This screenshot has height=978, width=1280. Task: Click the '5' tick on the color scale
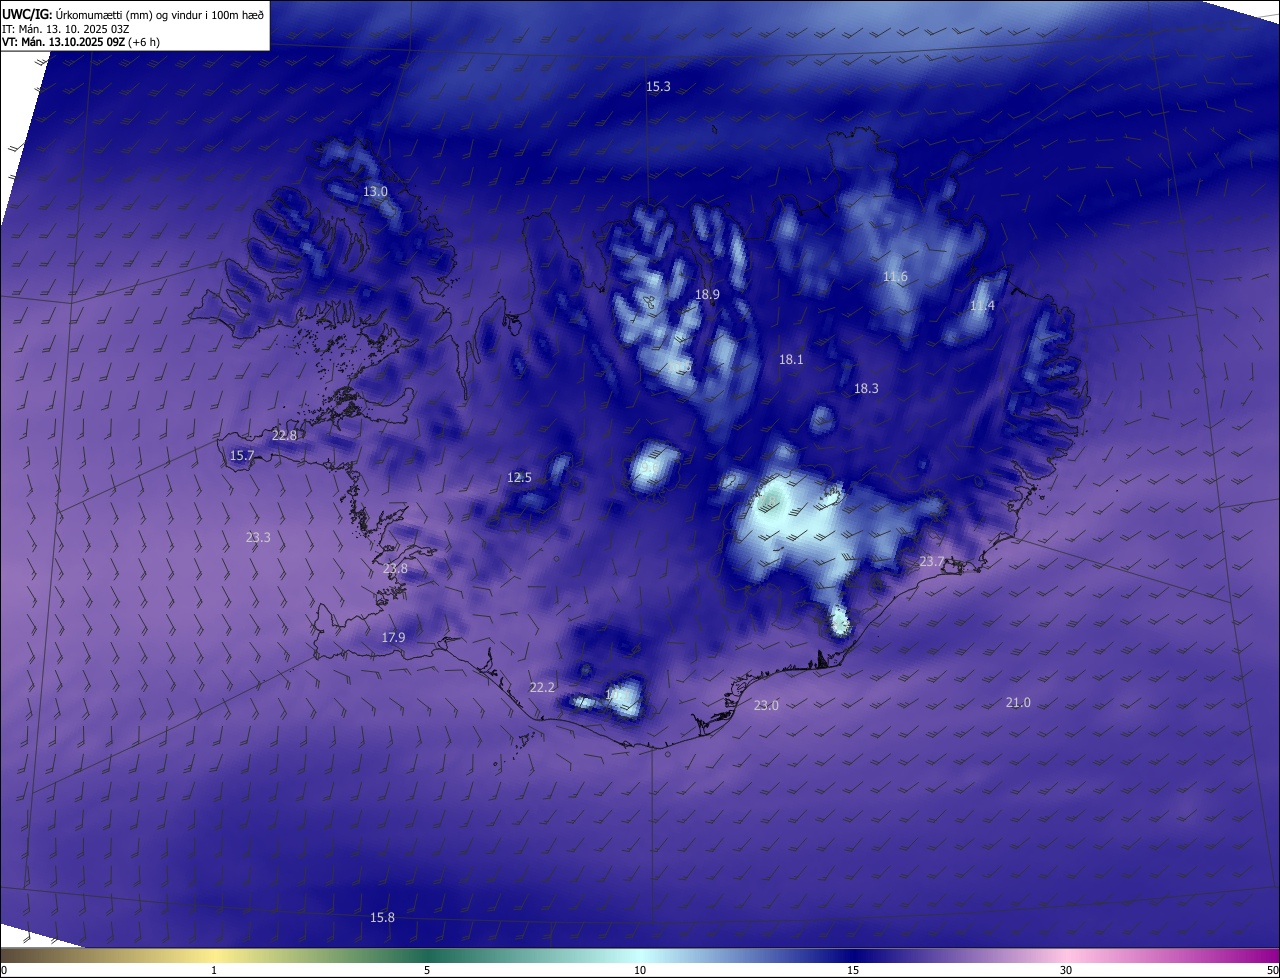427,971
